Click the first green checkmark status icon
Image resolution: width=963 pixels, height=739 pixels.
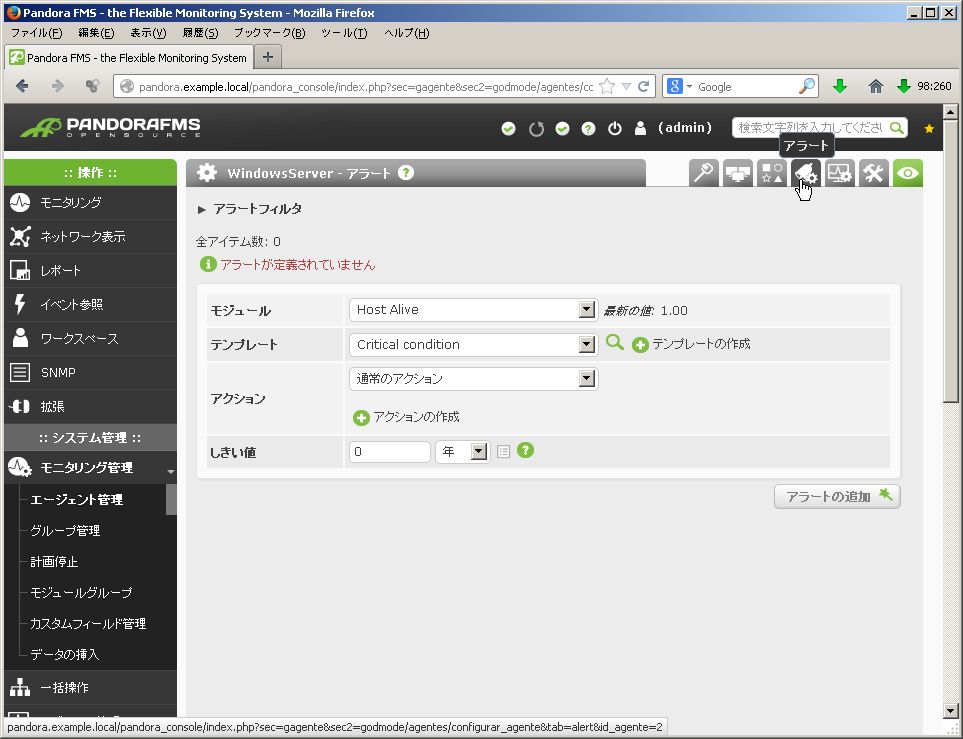click(x=509, y=128)
